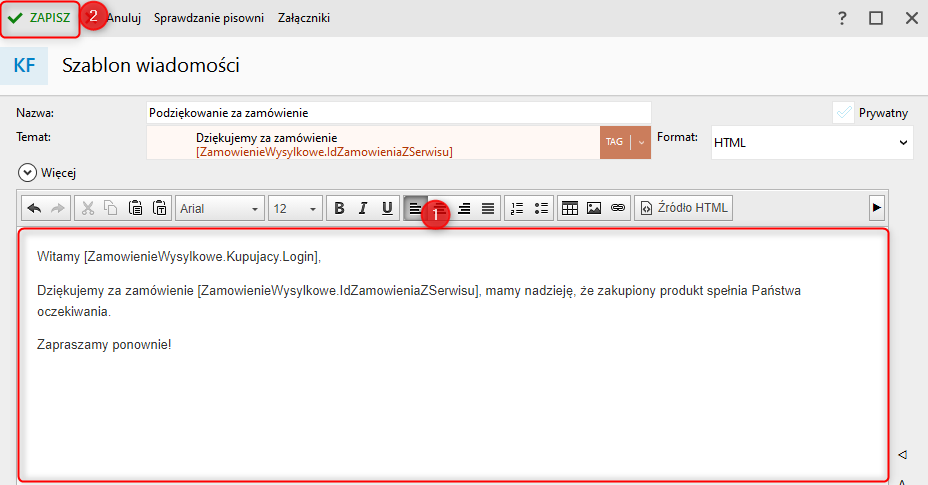Insert an image into the message
Image resolution: width=928 pixels, height=485 pixels.
[594, 208]
